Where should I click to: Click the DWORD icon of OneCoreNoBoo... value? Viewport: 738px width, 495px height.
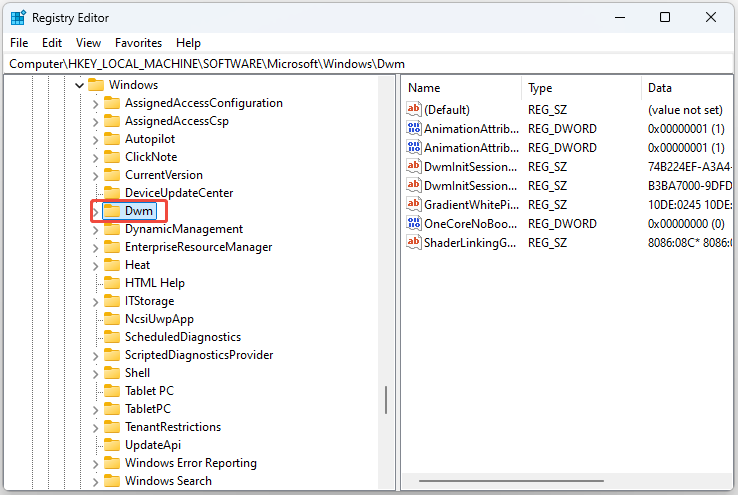point(413,223)
